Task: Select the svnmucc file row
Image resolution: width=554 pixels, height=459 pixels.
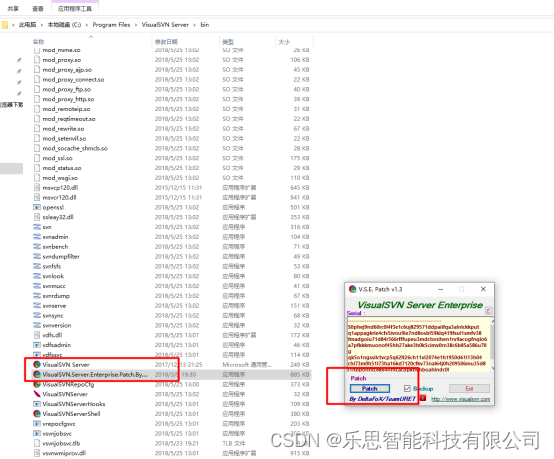Action: click(x=171, y=286)
